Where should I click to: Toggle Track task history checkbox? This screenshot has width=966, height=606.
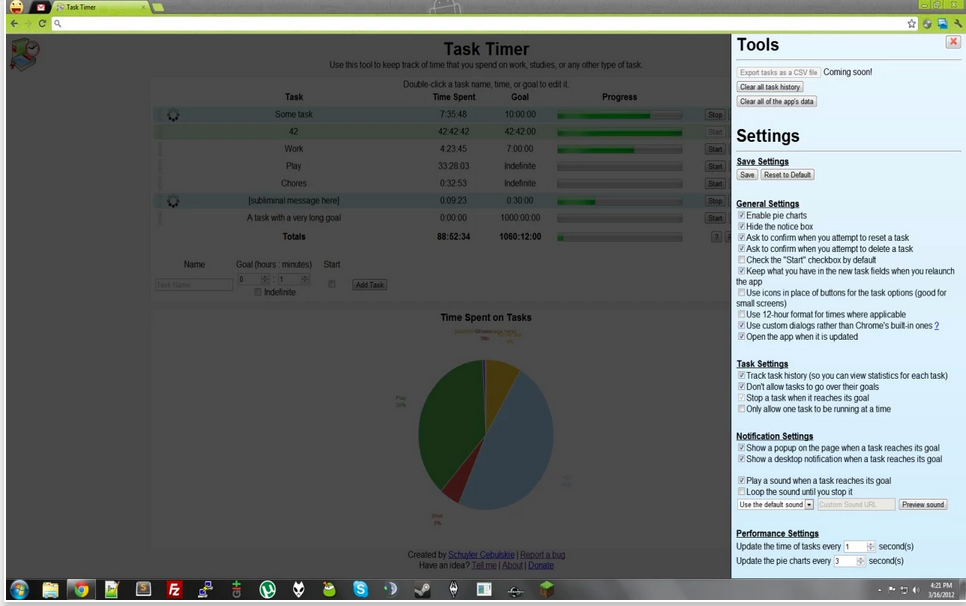[742, 375]
